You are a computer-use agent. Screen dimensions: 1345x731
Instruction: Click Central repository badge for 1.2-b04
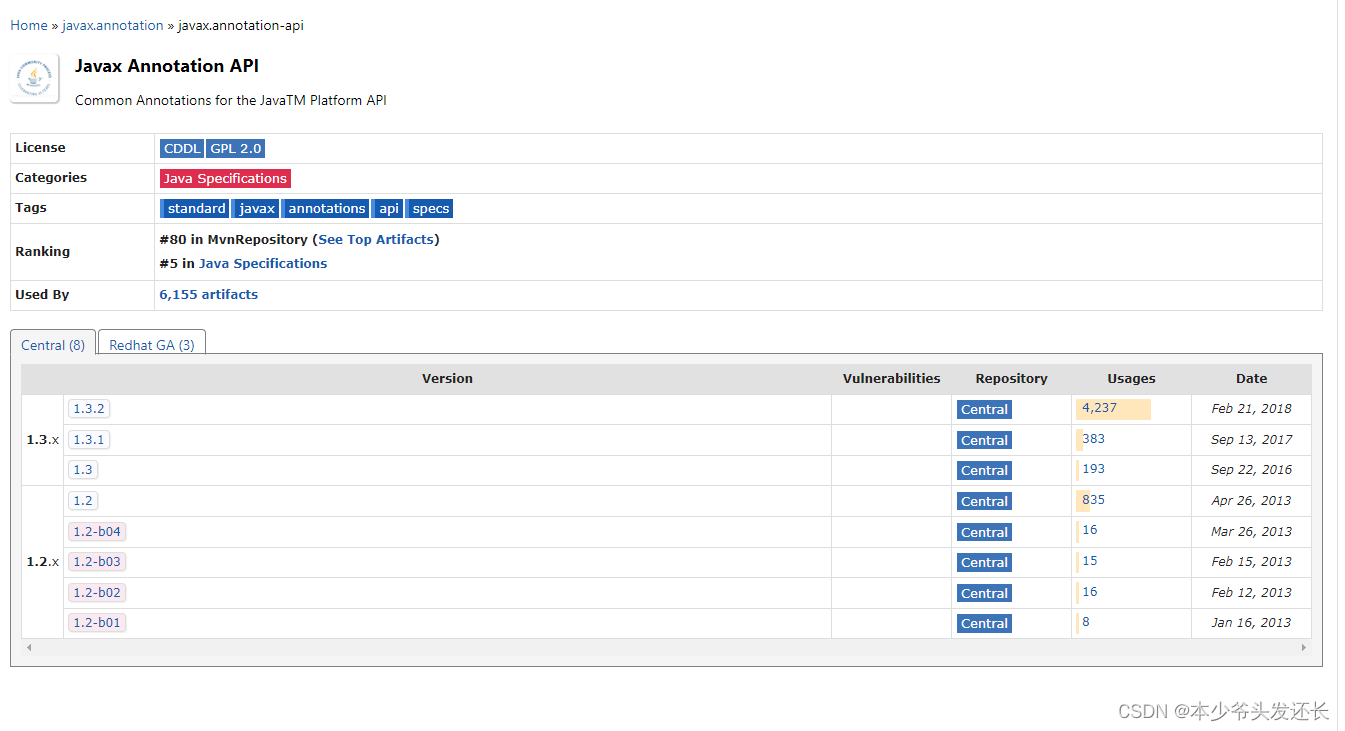click(984, 532)
